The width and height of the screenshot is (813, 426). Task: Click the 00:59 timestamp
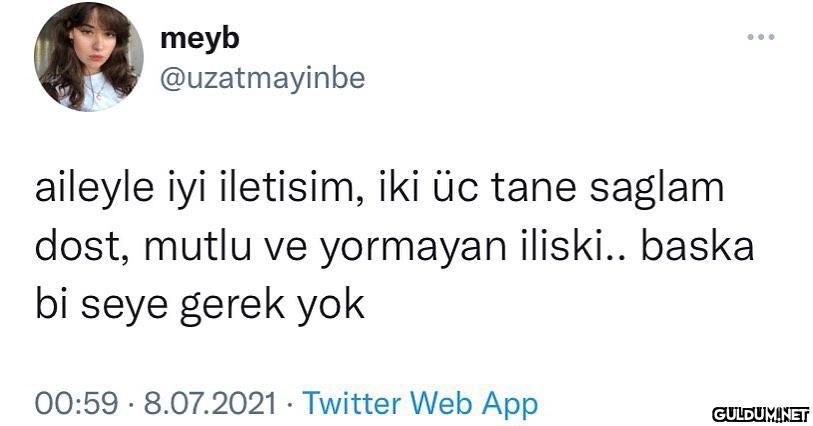[77, 403]
